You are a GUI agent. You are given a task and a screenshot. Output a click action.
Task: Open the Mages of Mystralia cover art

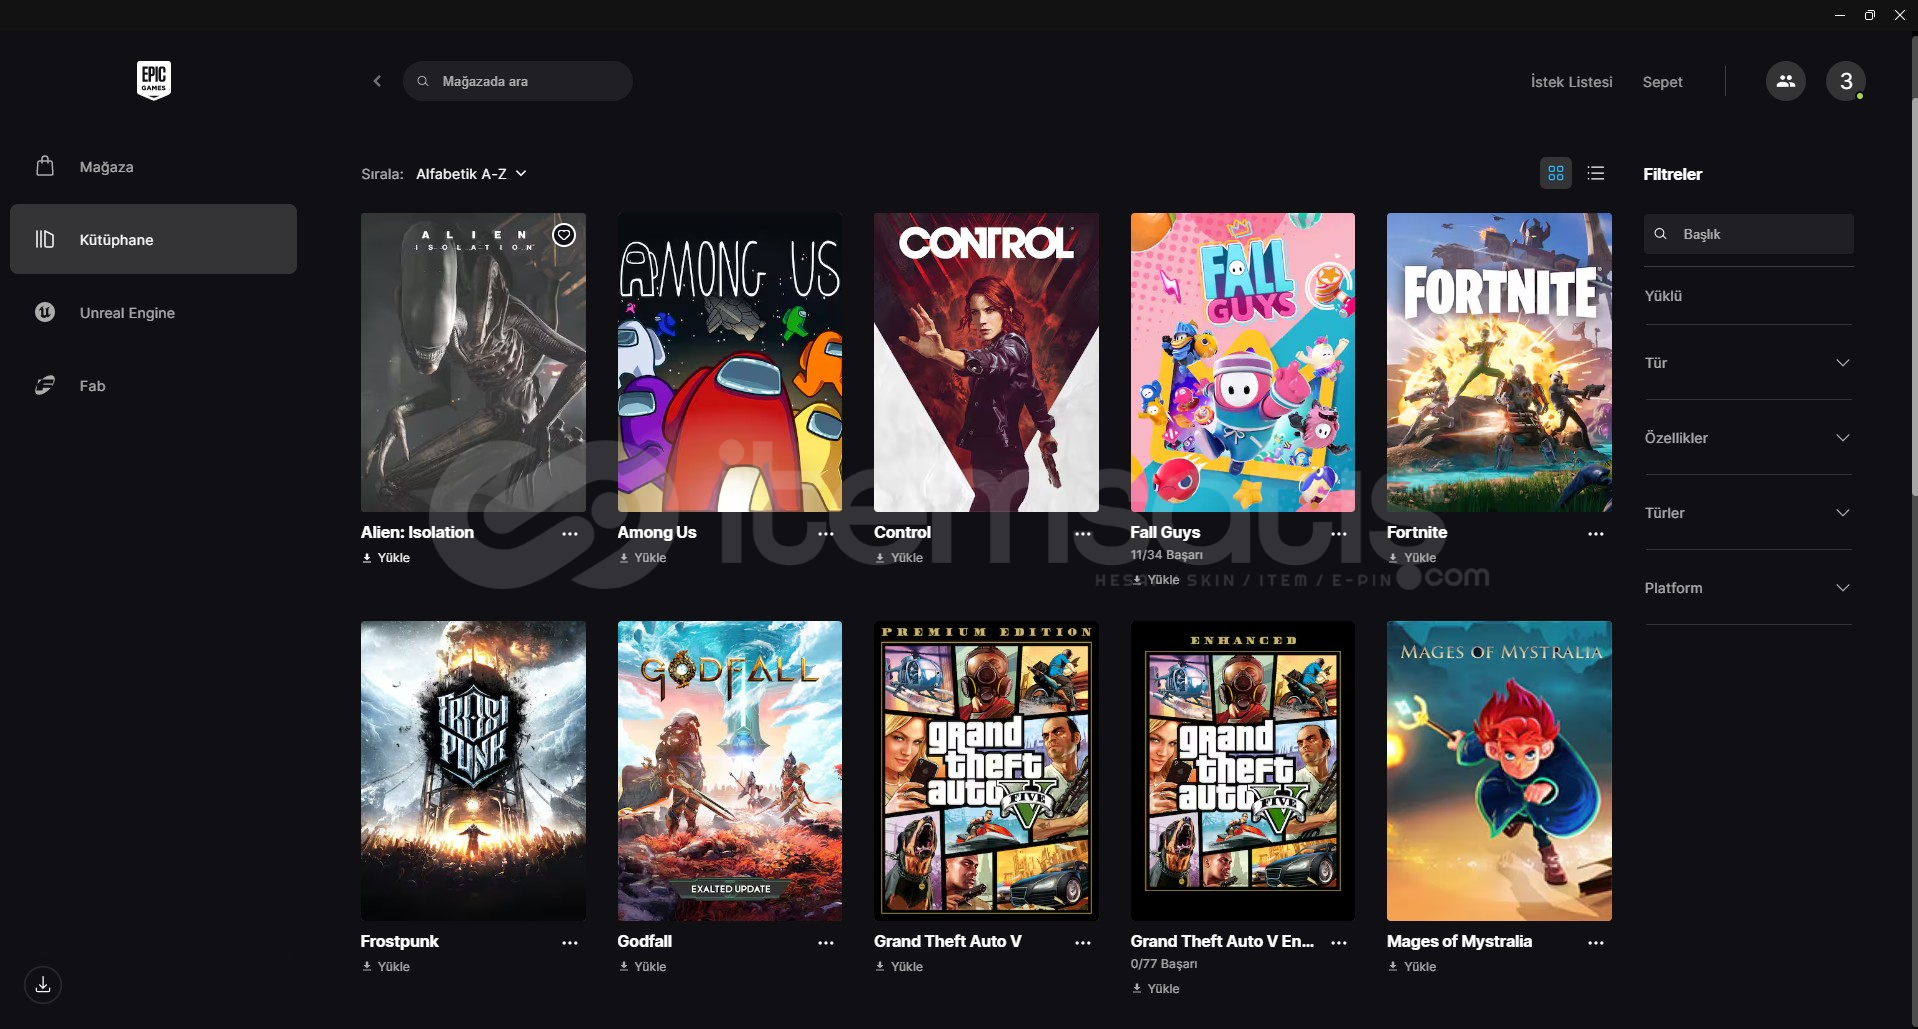pyautogui.click(x=1499, y=771)
